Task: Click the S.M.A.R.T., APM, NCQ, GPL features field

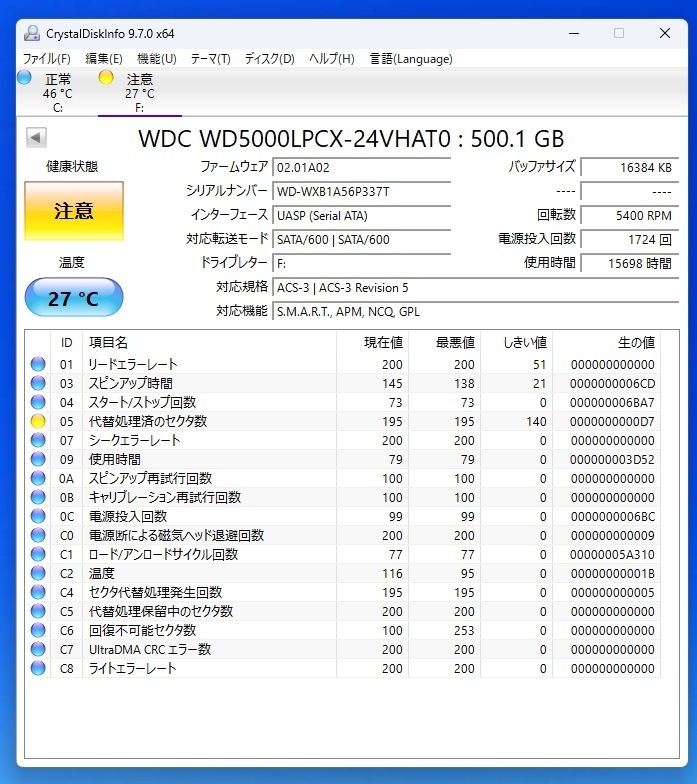Action: [476, 312]
